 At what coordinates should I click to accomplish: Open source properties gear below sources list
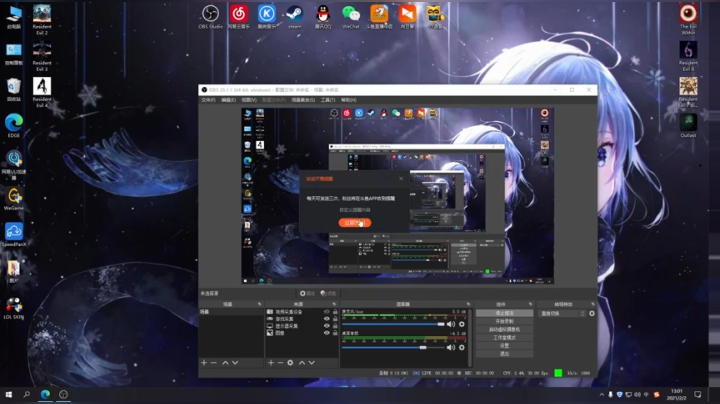click(x=290, y=363)
